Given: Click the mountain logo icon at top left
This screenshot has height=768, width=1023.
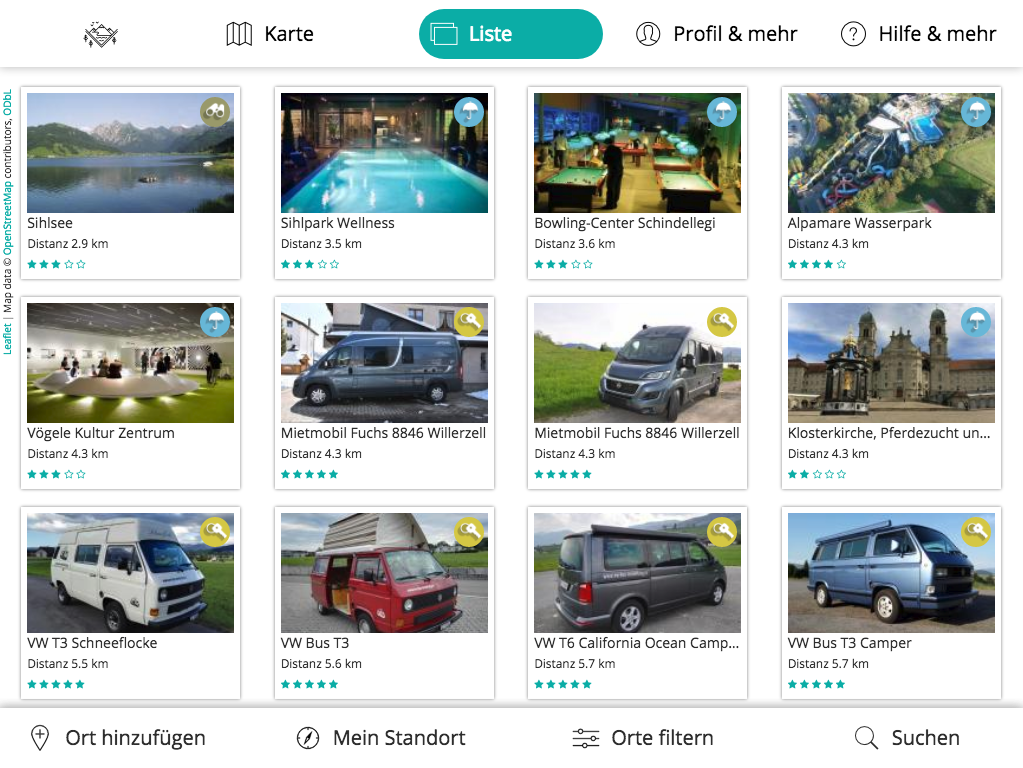Looking at the screenshot, I should pyautogui.click(x=100, y=35).
